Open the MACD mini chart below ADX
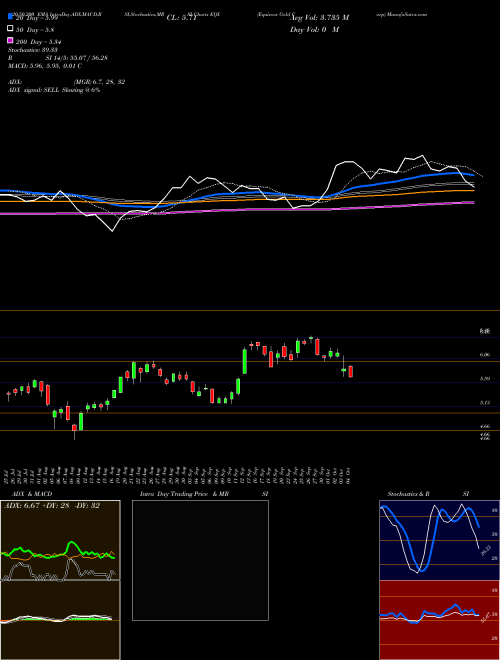Viewport: 500px width, 660px height. coord(60,620)
